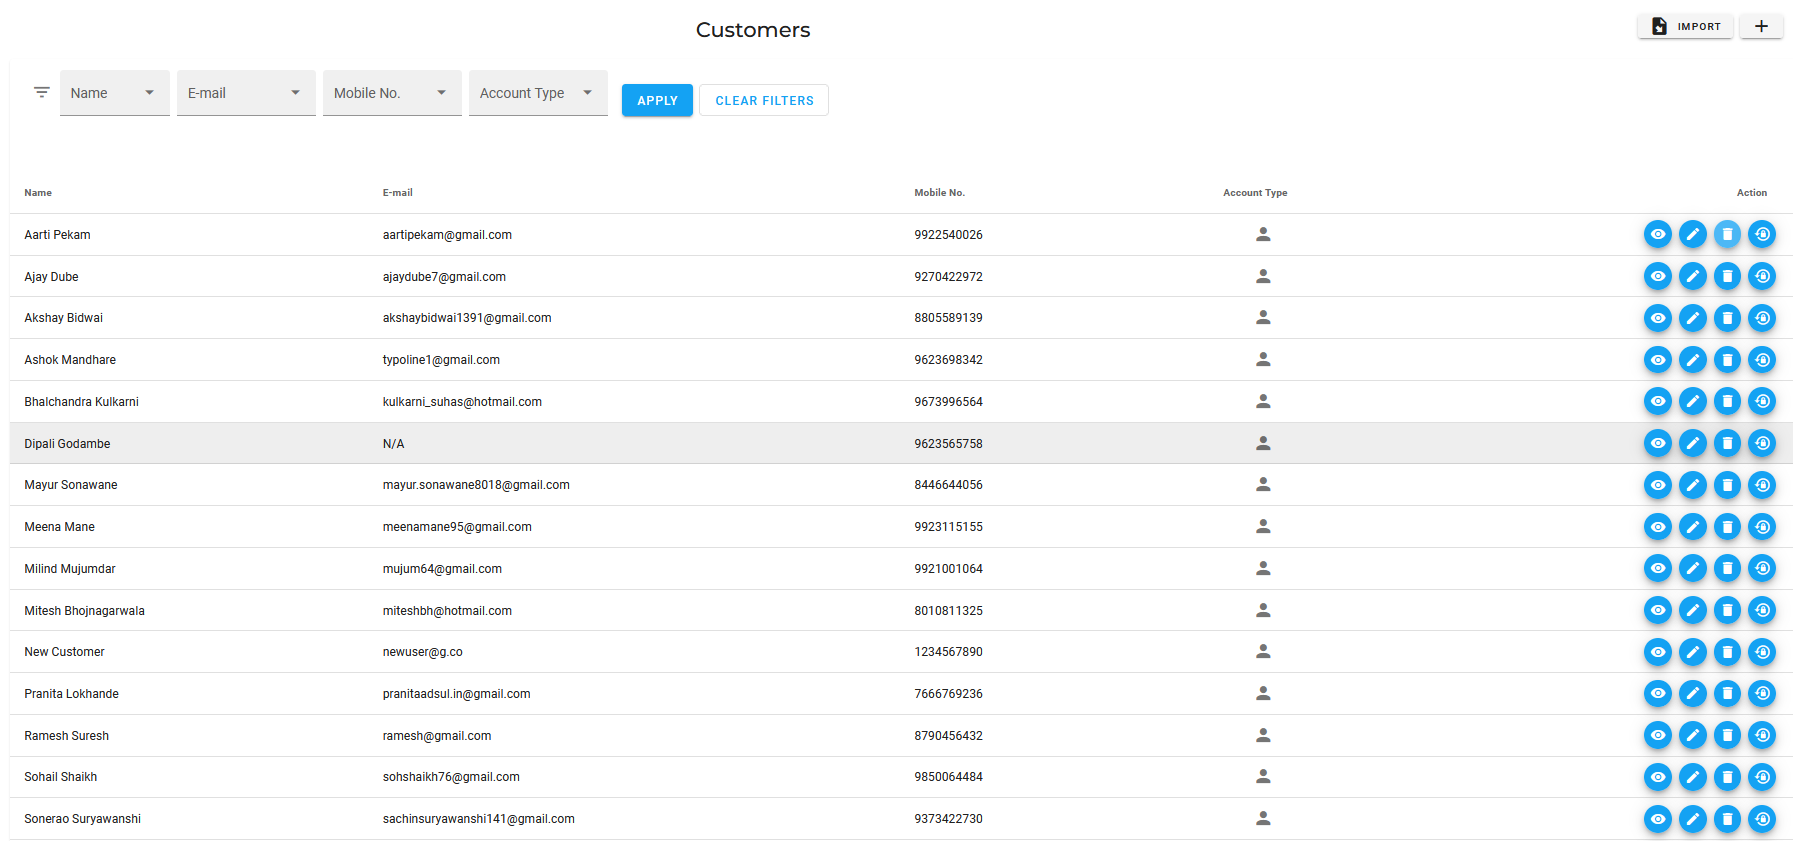The height and width of the screenshot is (841, 1793).
Task: Edit Mayur Sonawane's customer details
Action: click(x=1692, y=485)
